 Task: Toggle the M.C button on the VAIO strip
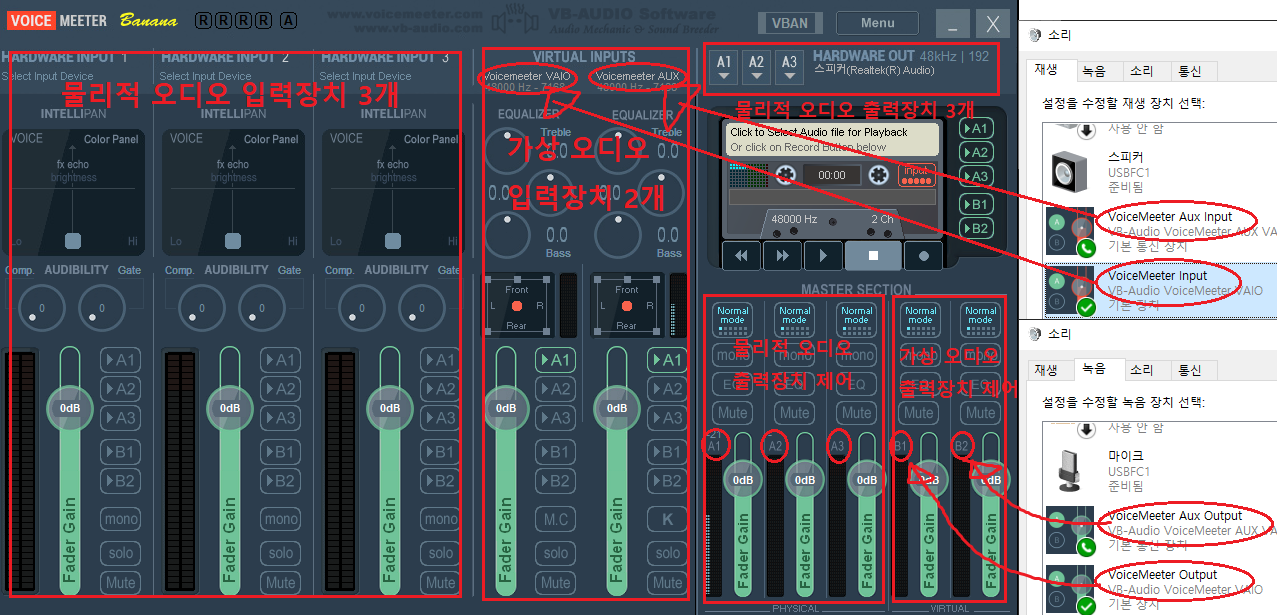[556, 519]
